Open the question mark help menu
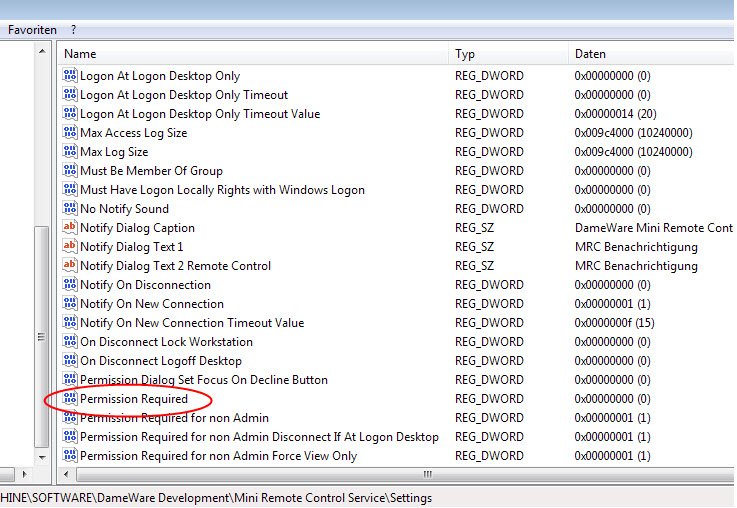This screenshot has height=508, width=737. tap(73, 30)
